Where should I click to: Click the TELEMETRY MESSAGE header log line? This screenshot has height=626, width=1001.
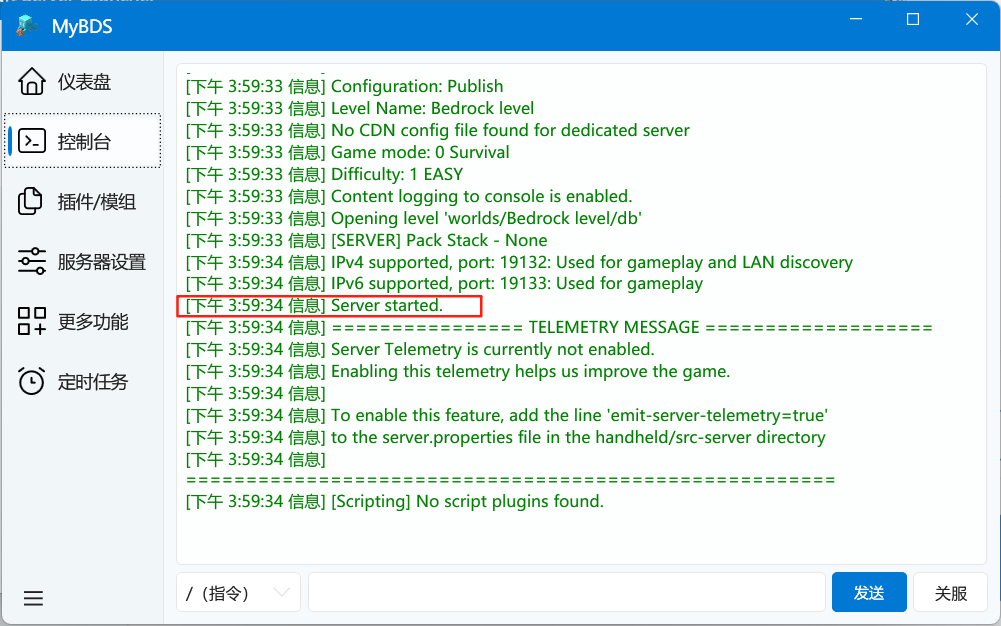tap(558, 328)
